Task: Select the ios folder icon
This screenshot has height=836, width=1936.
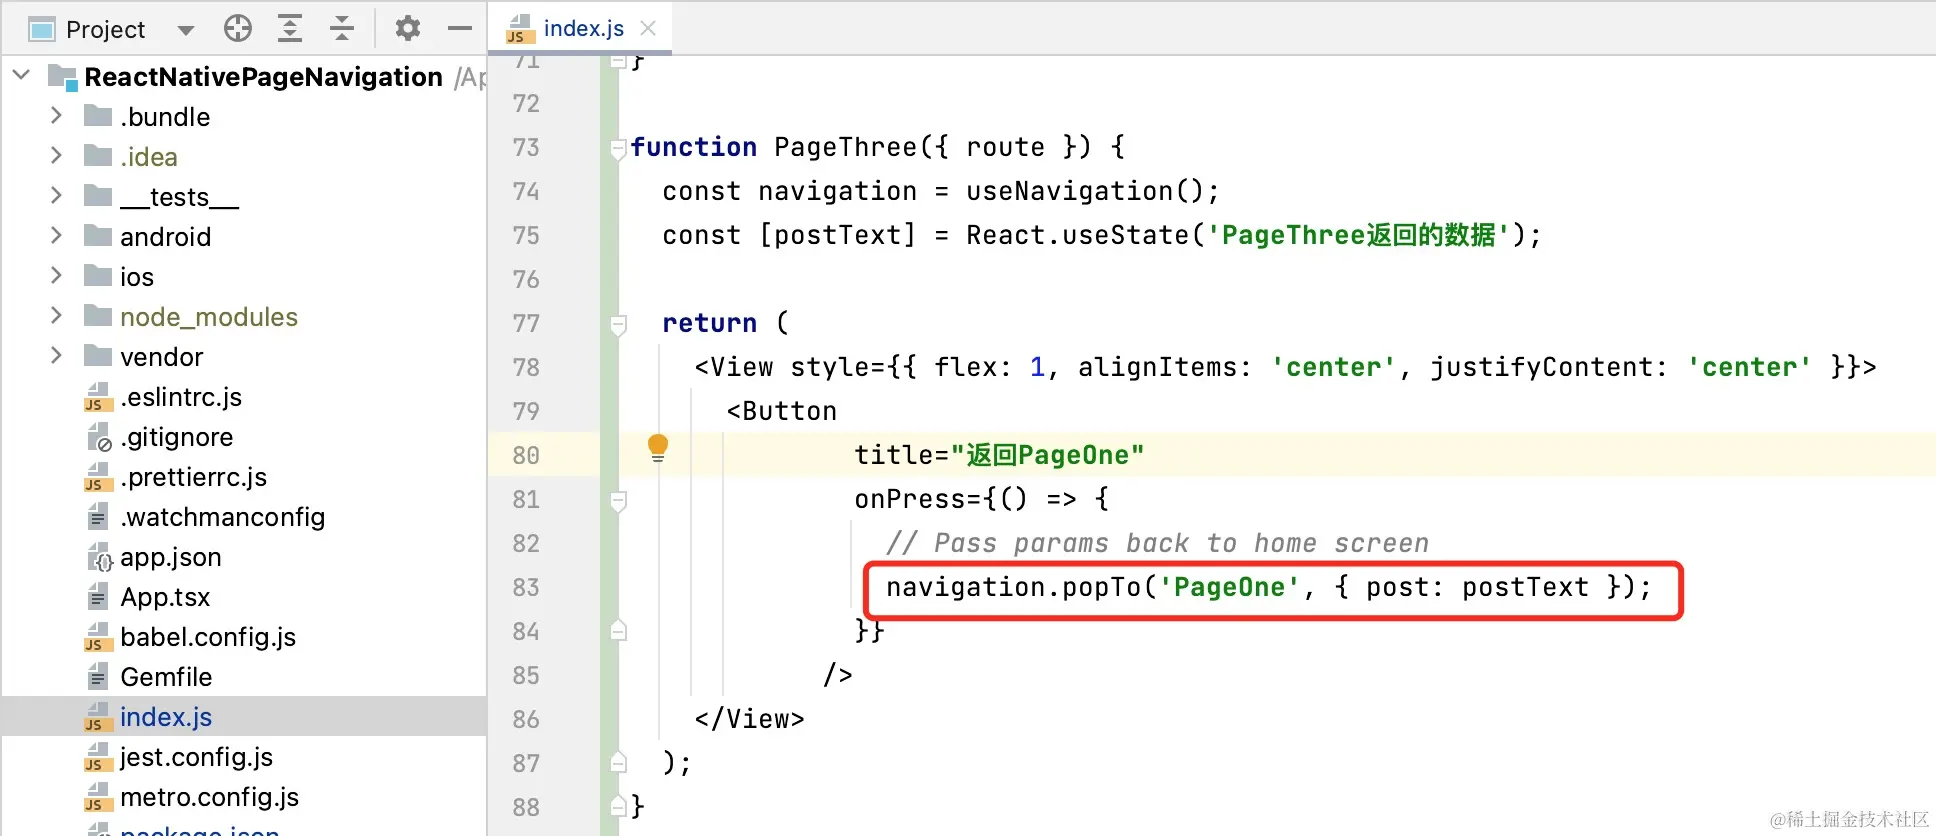Action: point(98,276)
